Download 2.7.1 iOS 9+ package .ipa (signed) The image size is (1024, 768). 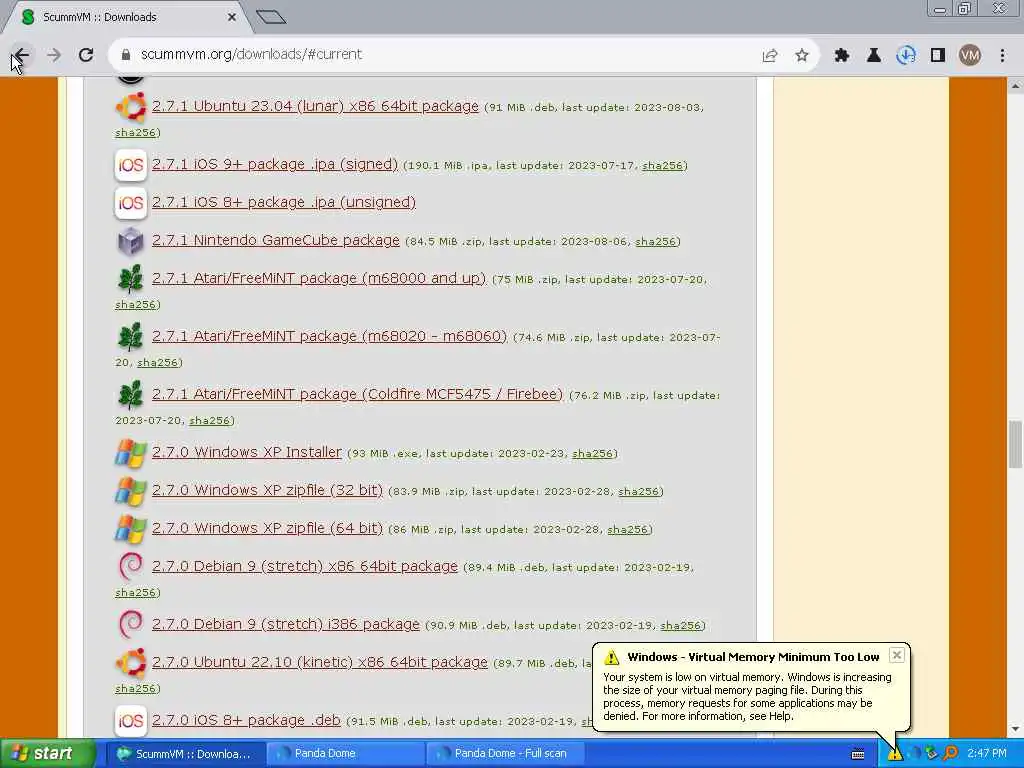coord(275,165)
